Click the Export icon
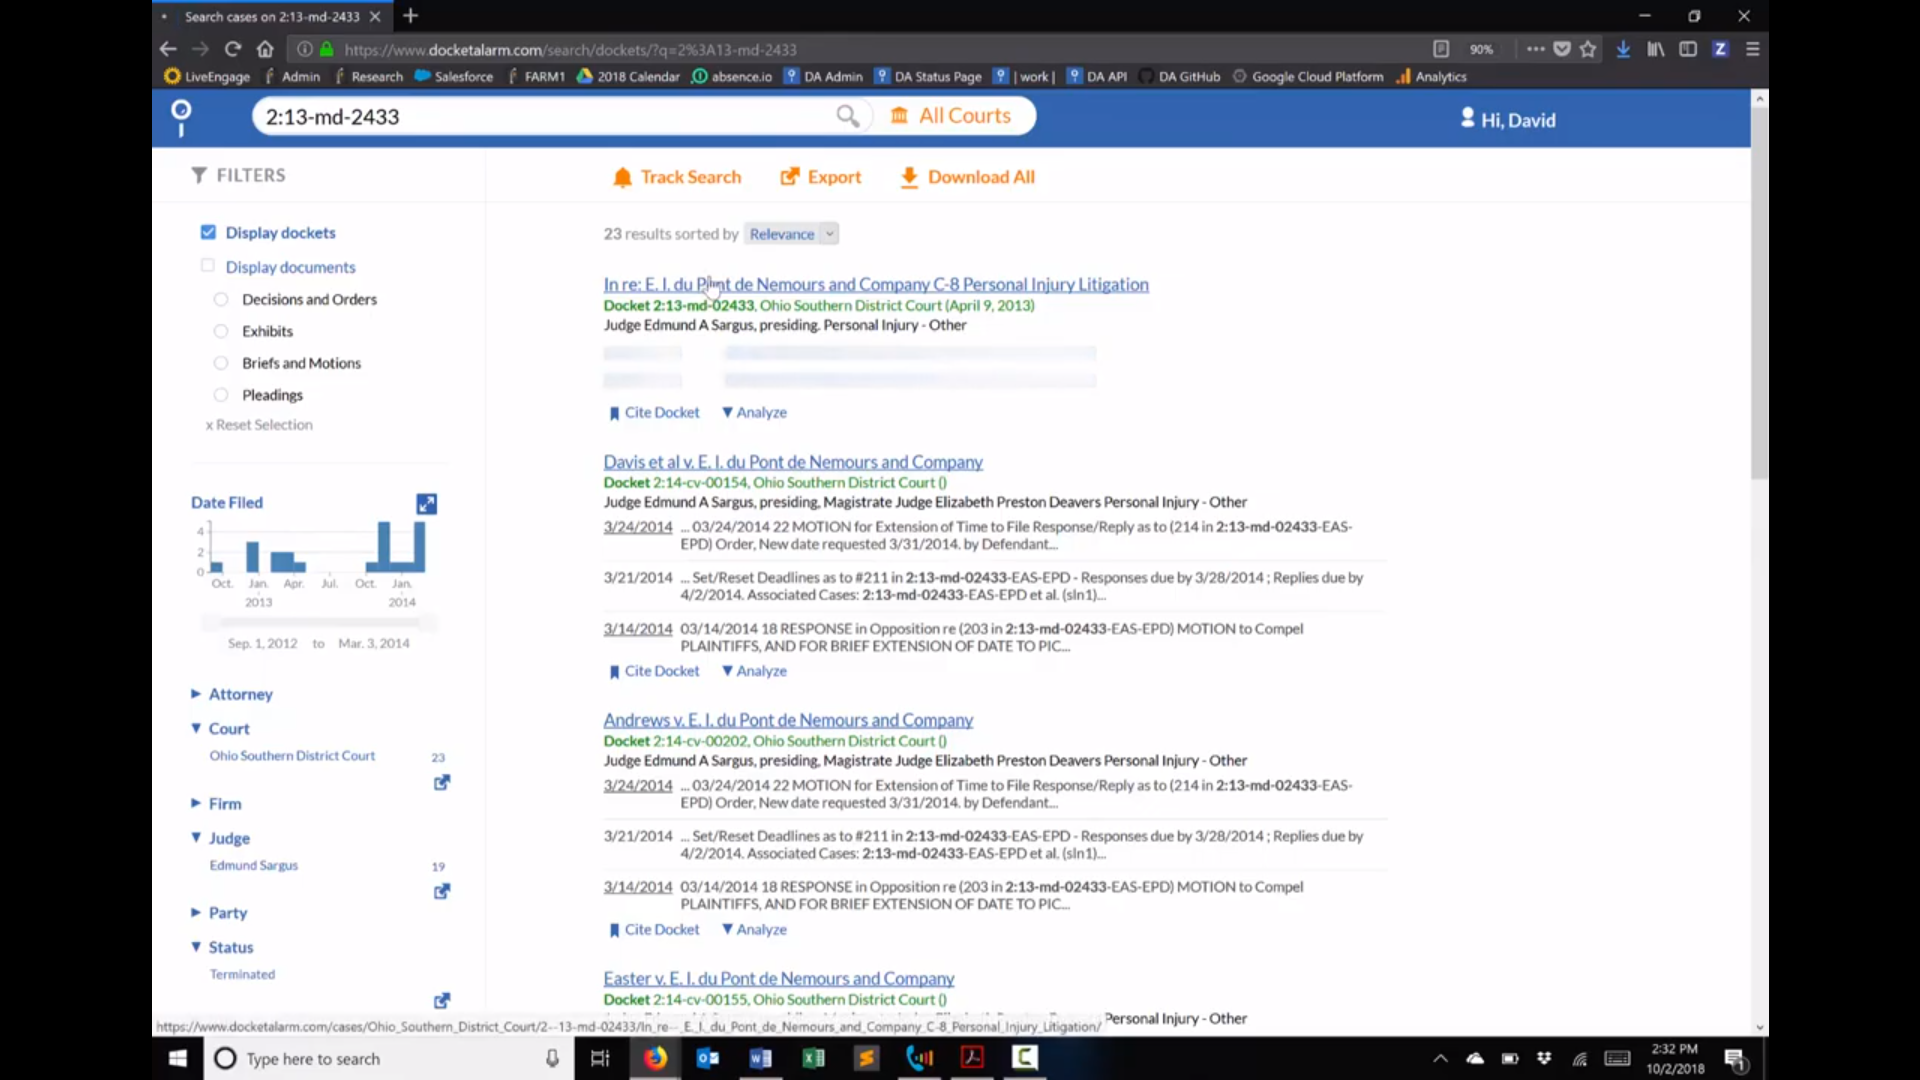1920x1080 pixels. (789, 177)
